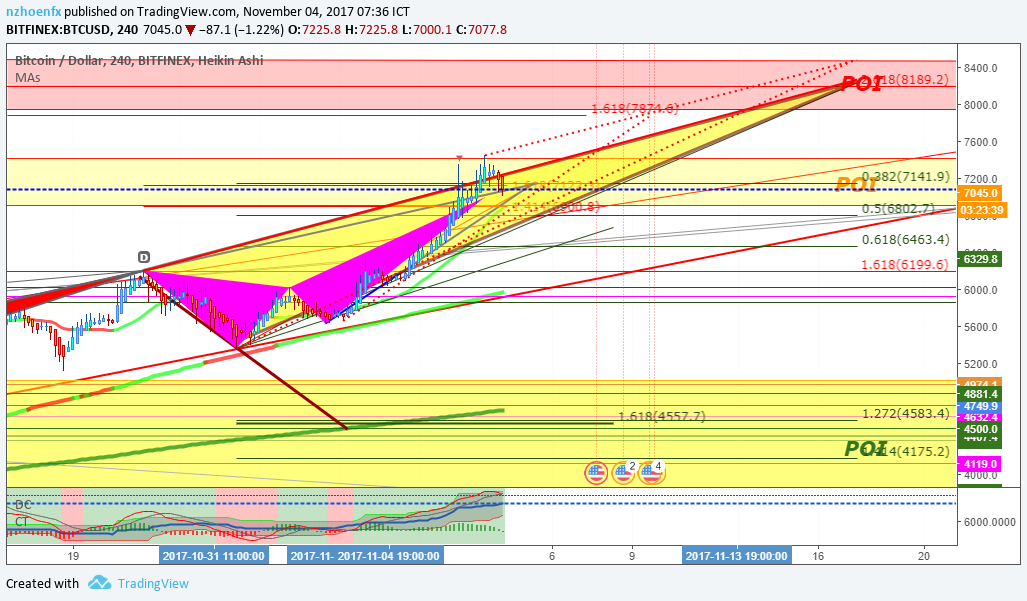Click the 19 tick on the time axis

[x=73, y=556]
